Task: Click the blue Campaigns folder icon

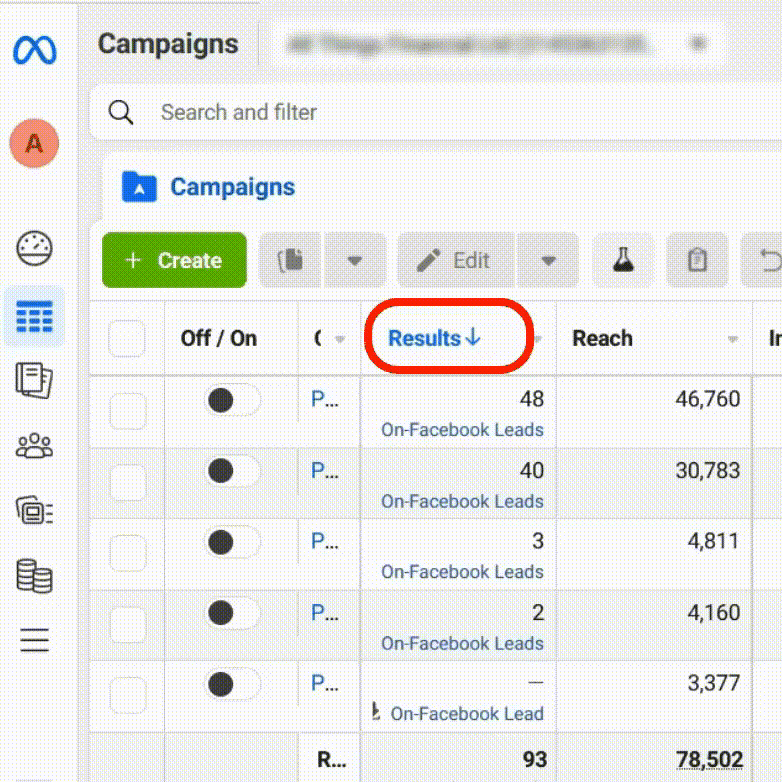Action: click(139, 187)
